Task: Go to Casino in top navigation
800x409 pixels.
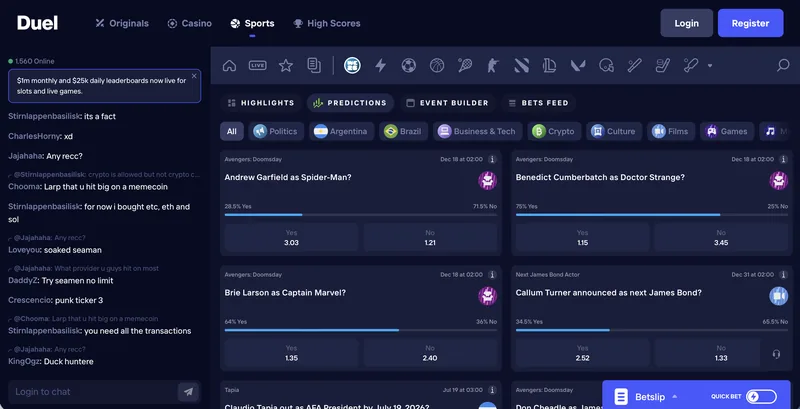Action: coord(190,23)
